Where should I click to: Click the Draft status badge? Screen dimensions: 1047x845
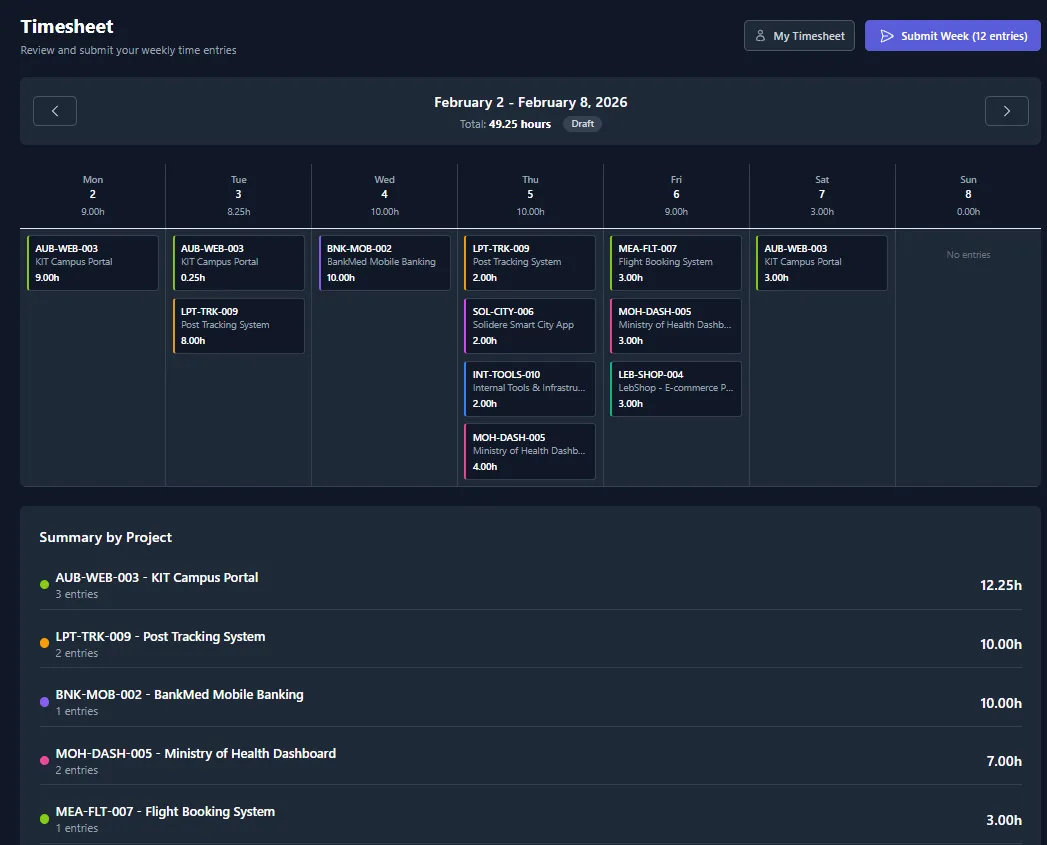pyautogui.click(x=581, y=124)
